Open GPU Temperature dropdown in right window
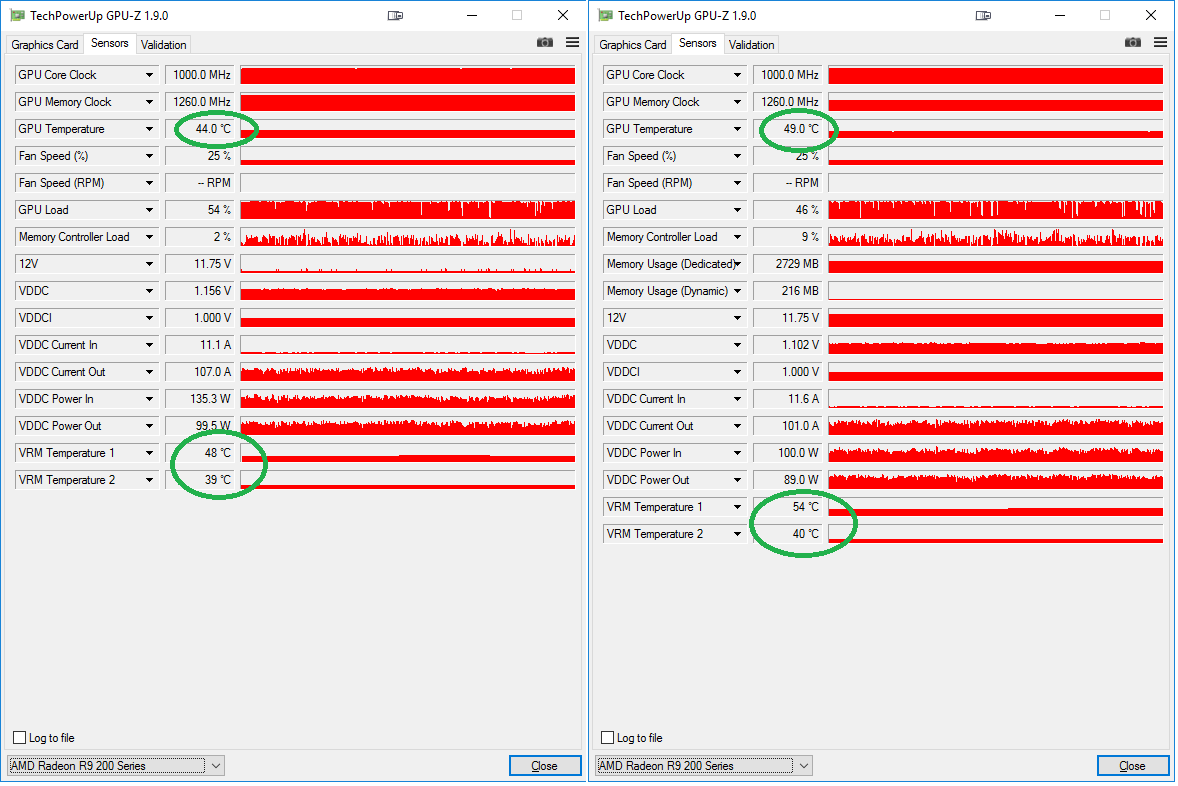1178x786 pixels. tap(738, 129)
